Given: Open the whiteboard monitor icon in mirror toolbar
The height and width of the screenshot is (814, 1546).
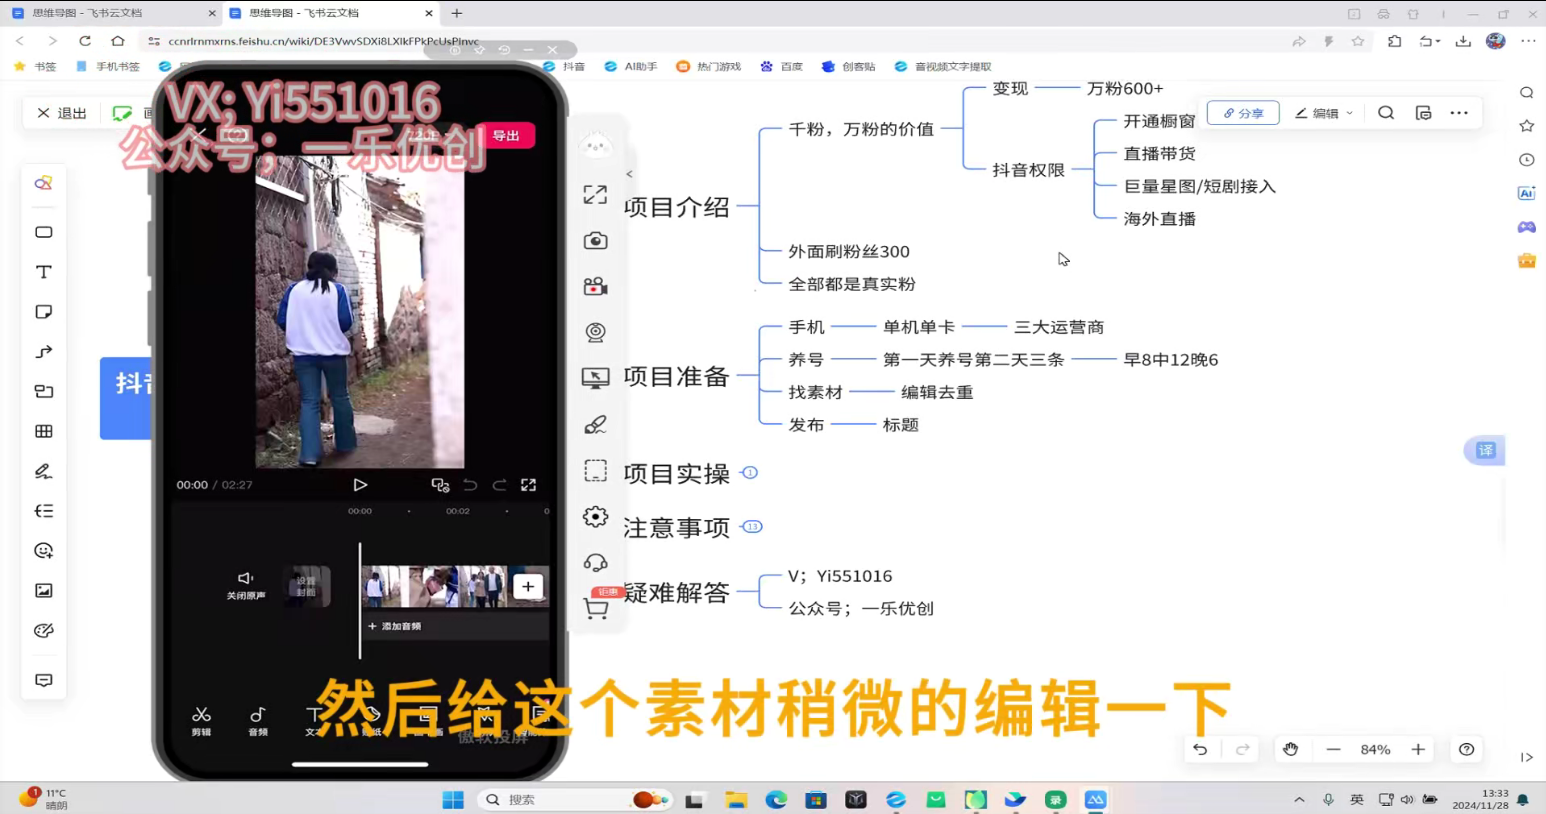Looking at the screenshot, I should (595, 378).
